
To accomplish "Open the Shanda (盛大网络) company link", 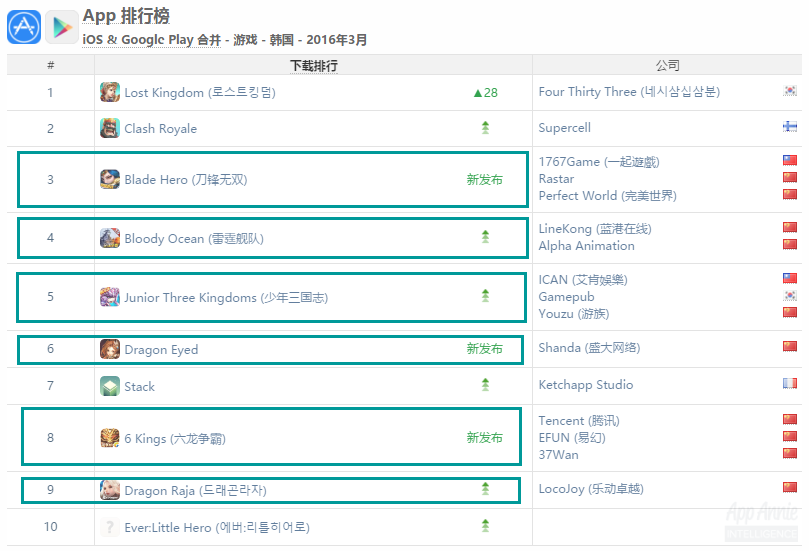I will point(589,348).
